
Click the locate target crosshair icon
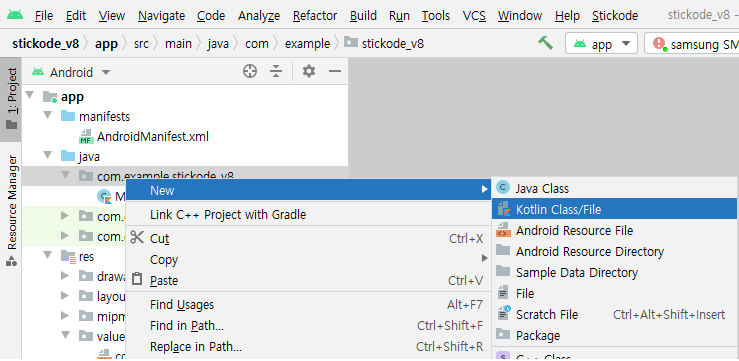(x=250, y=72)
